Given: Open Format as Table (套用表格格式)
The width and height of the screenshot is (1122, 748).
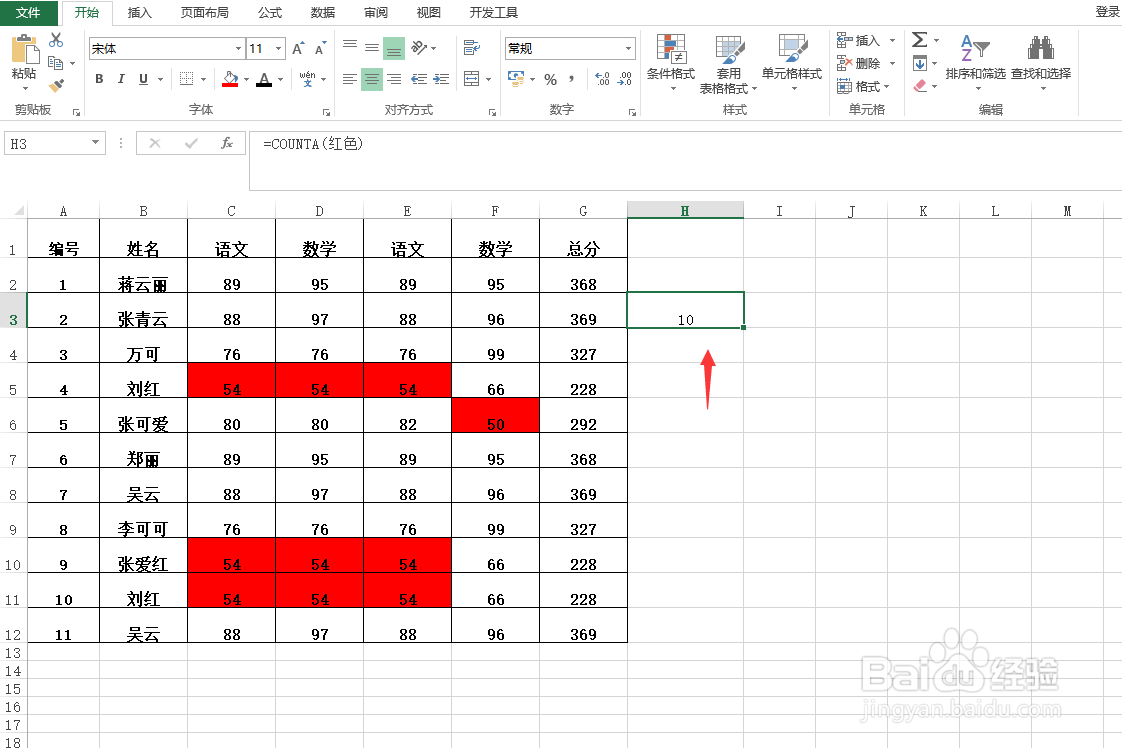Looking at the screenshot, I should point(728,64).
